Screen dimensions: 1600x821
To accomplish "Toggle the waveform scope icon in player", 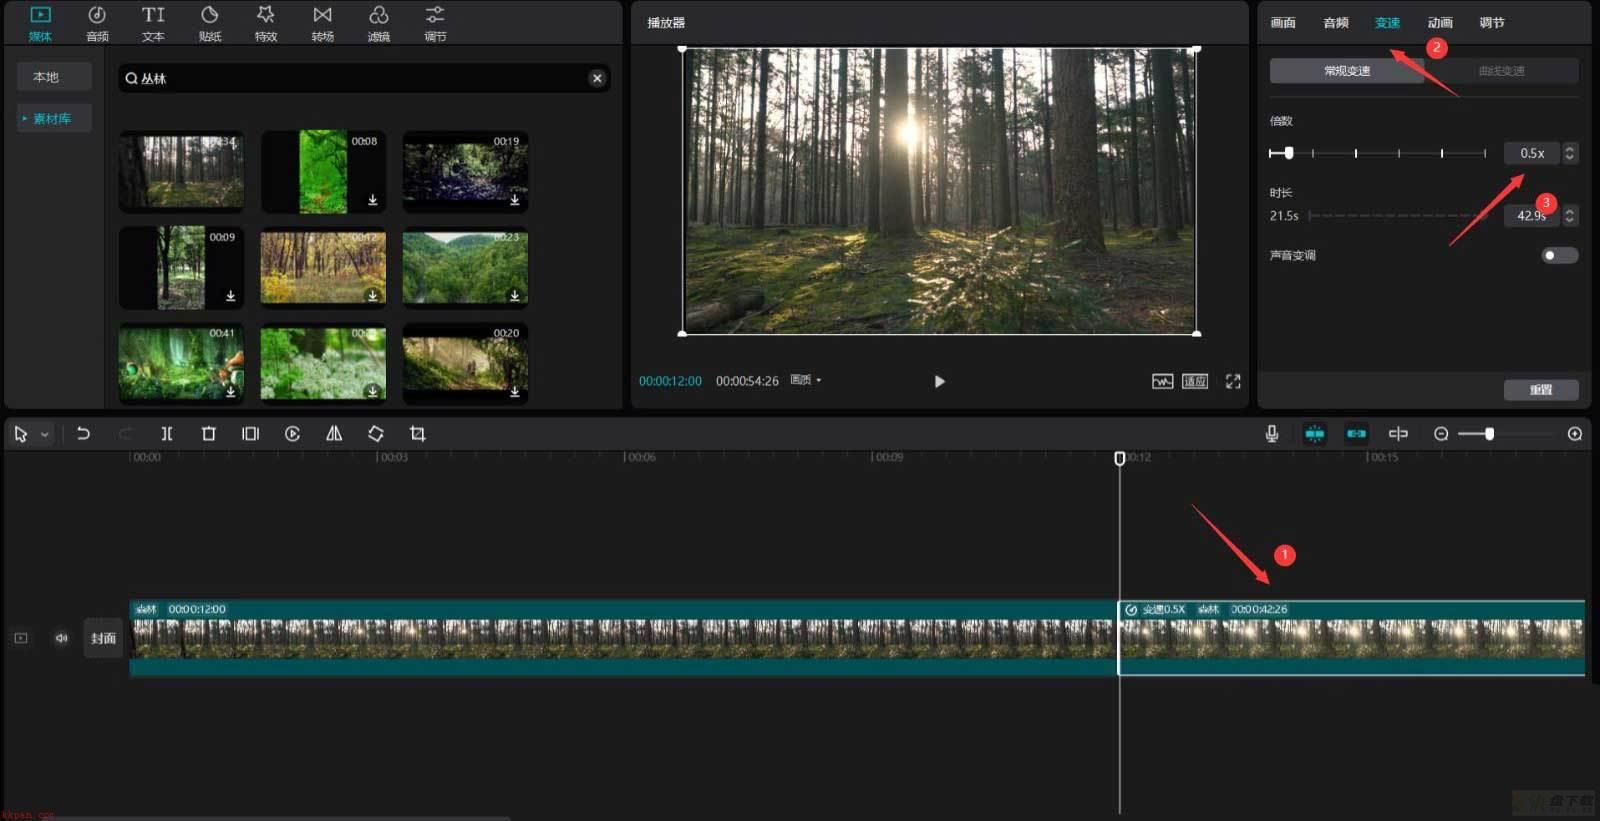I will (x=1162, y=381).
